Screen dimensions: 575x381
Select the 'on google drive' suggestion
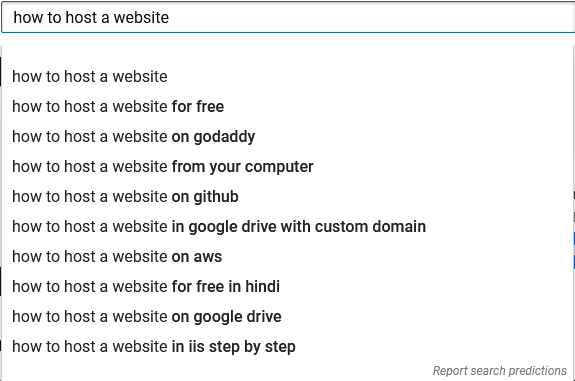tap(288, 317)
